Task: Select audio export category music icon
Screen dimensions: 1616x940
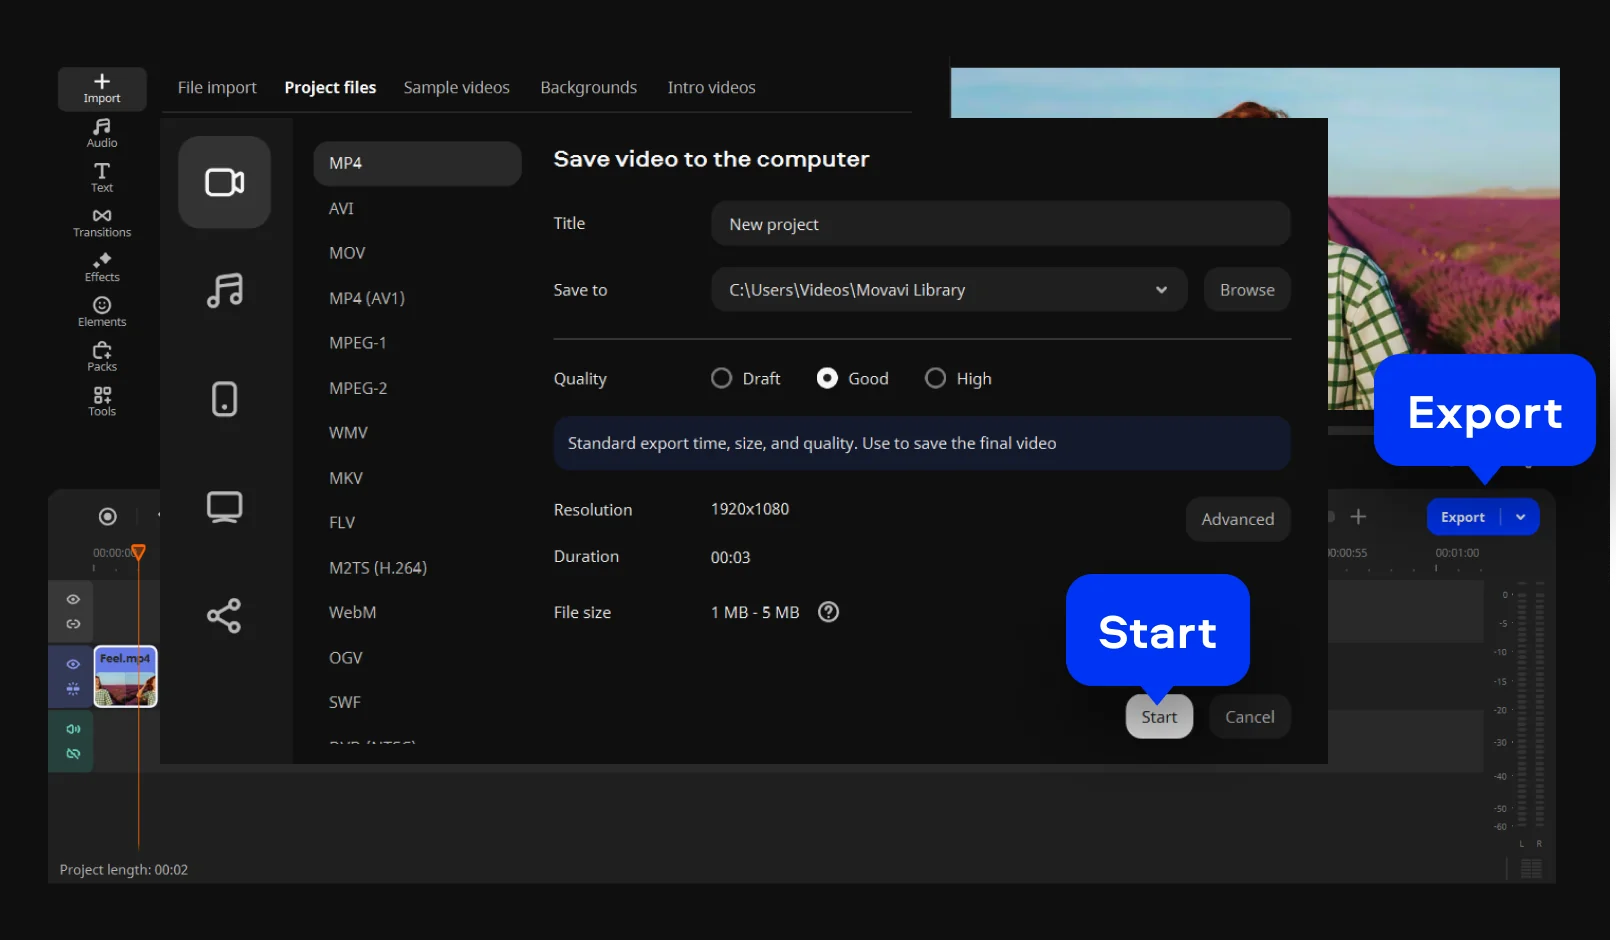Action: click(x=224, y=291)
